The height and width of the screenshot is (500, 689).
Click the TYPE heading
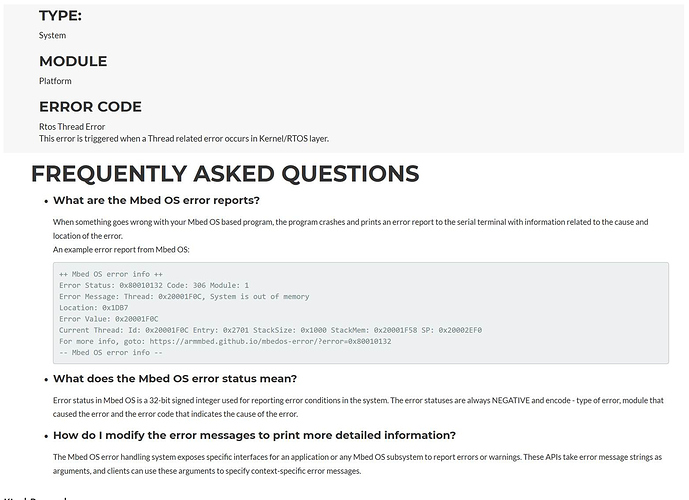coord(60,16)
